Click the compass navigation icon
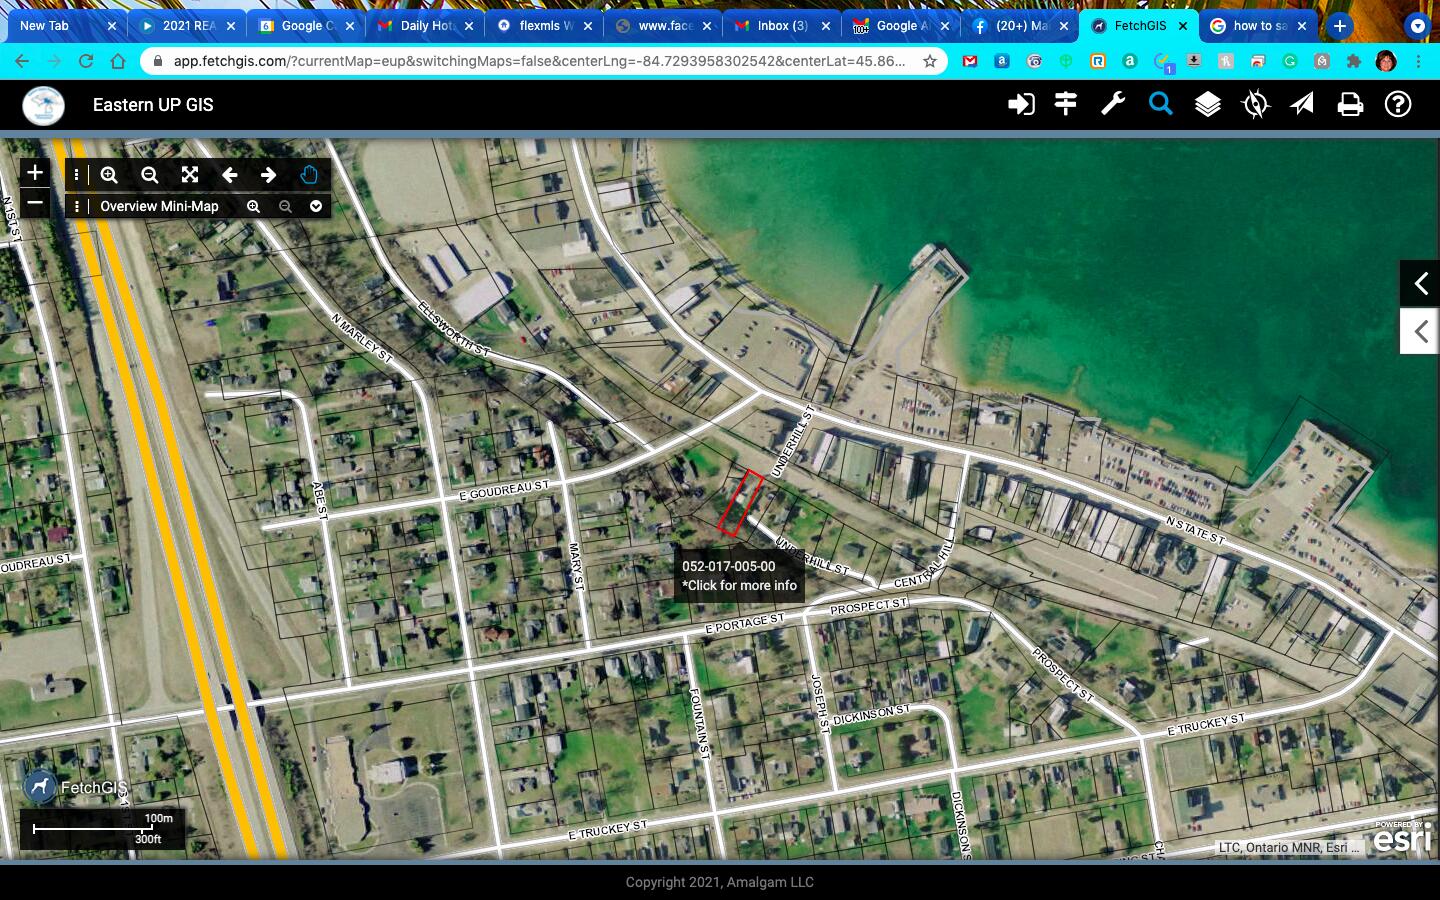Image resolution: width=1440 pixels, height=900 pixels. 1255,104
